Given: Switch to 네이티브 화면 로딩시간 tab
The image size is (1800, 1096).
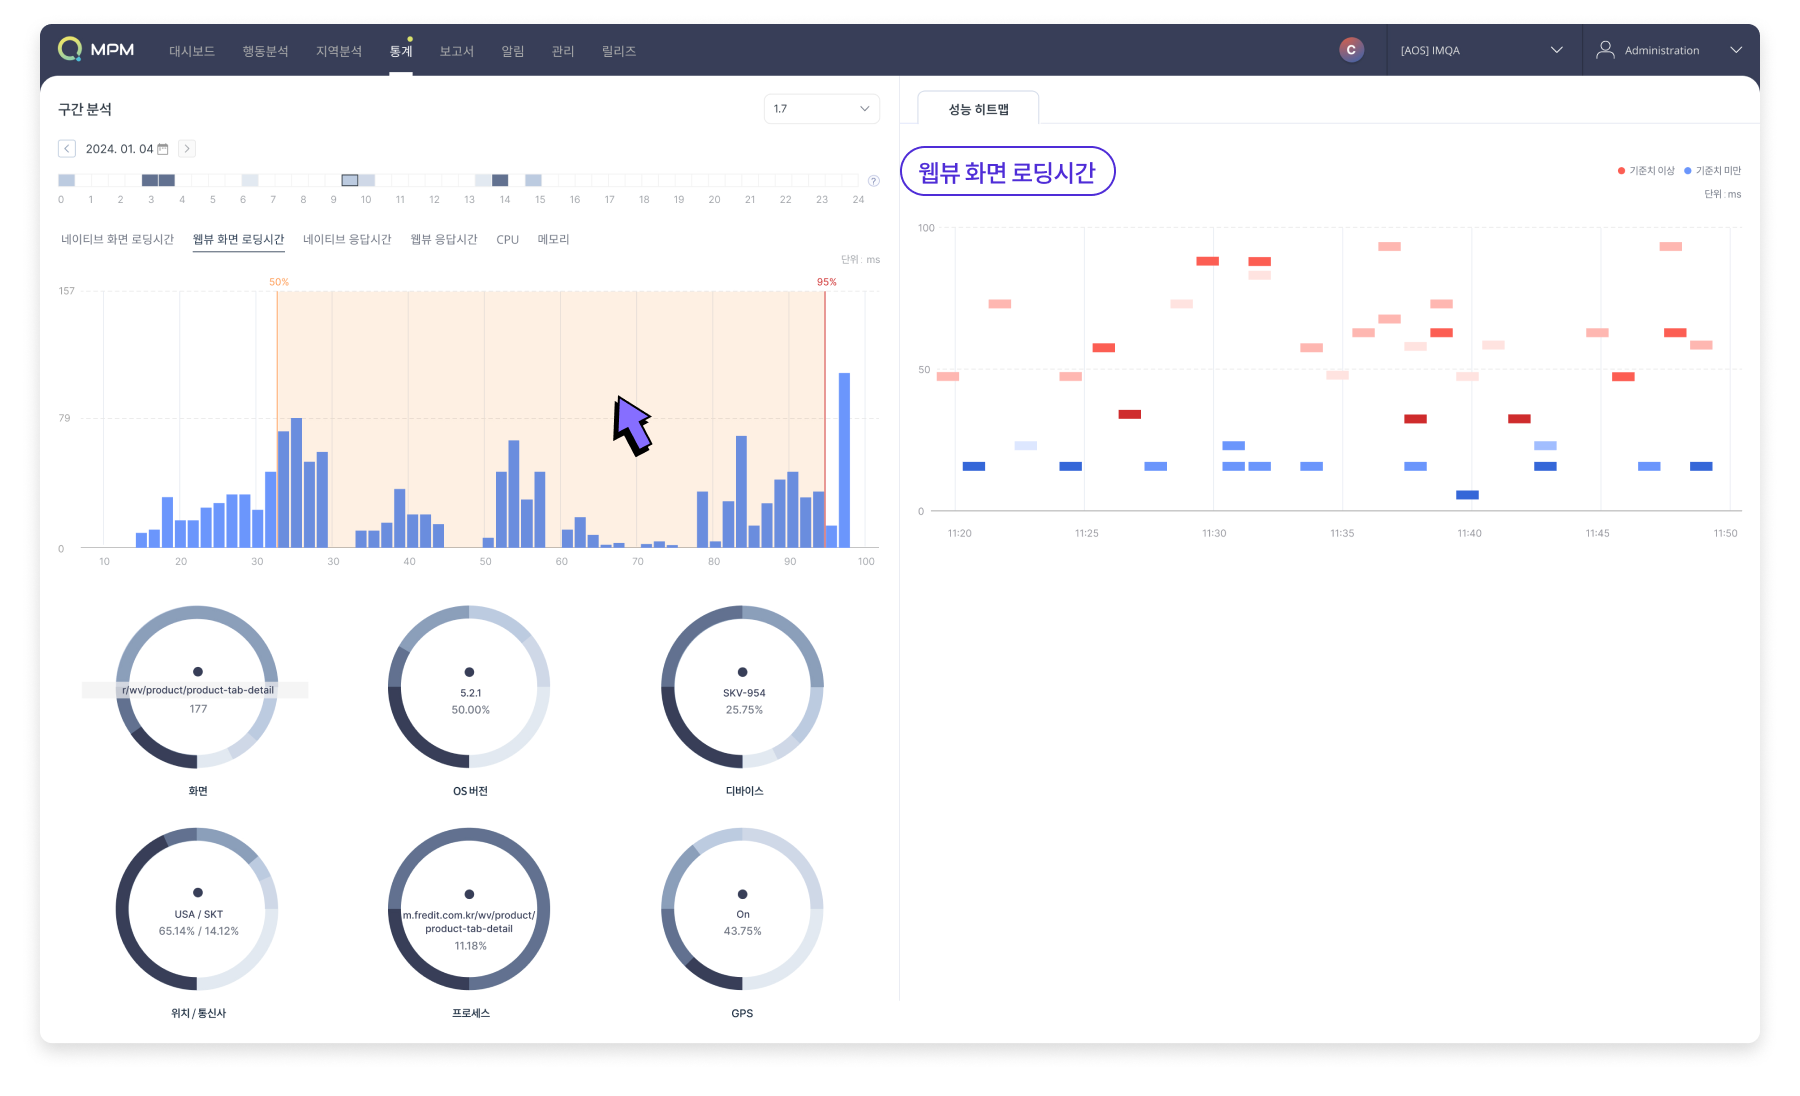Looking at the screenshot, I should pos(117,240).
